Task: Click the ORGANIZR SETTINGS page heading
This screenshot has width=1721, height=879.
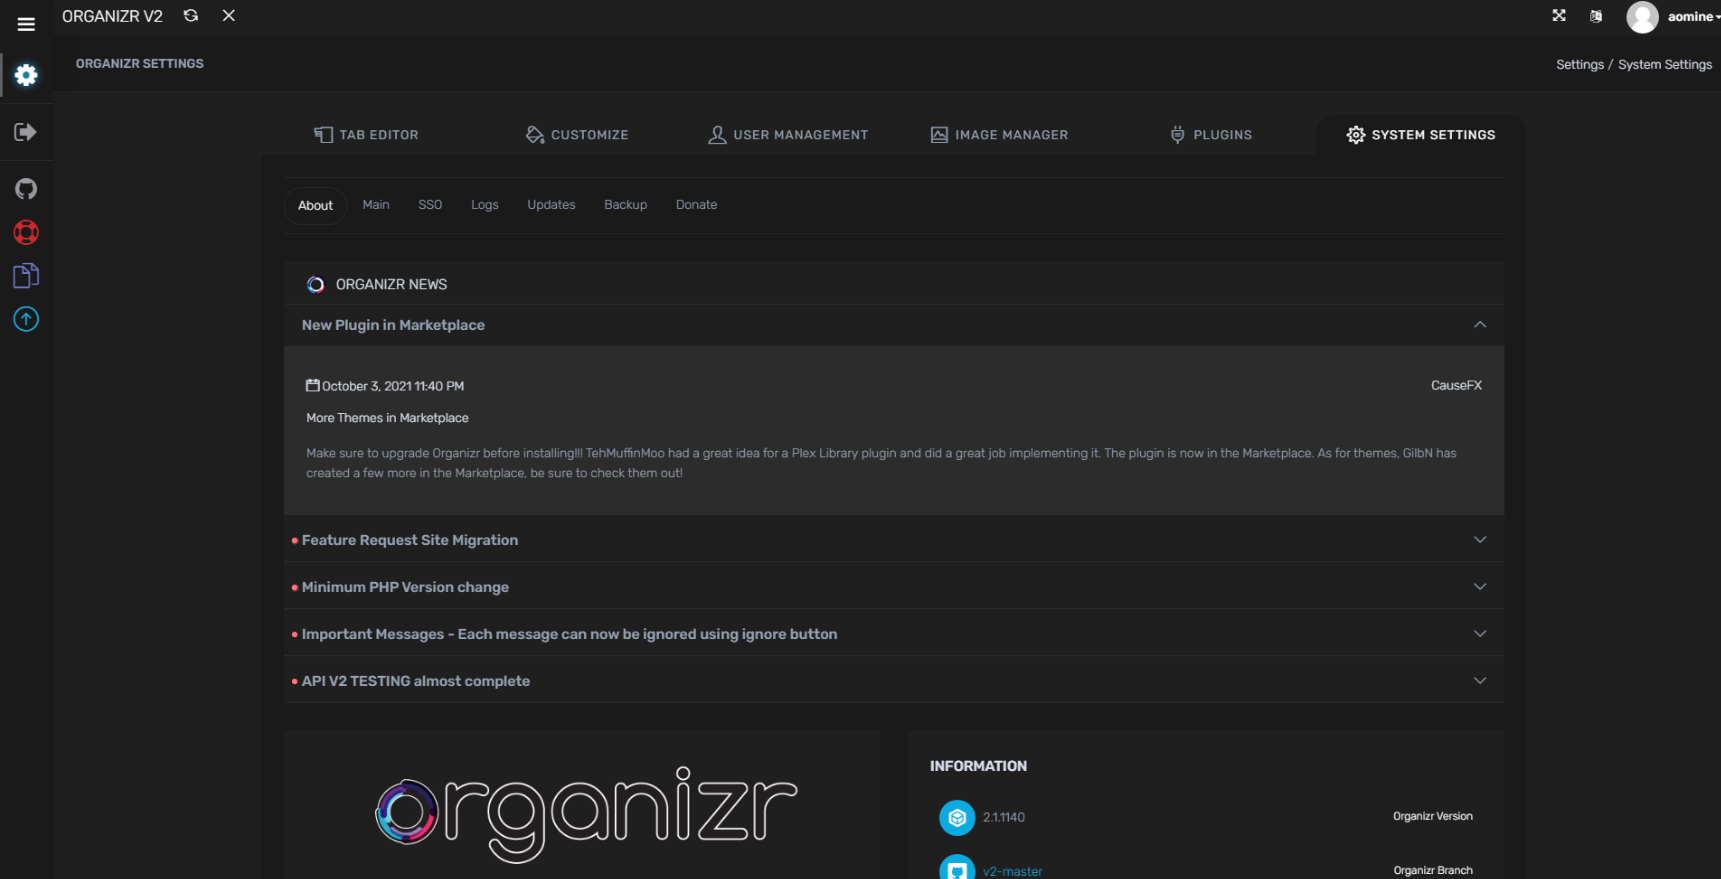Action: [x=140, y=64]
